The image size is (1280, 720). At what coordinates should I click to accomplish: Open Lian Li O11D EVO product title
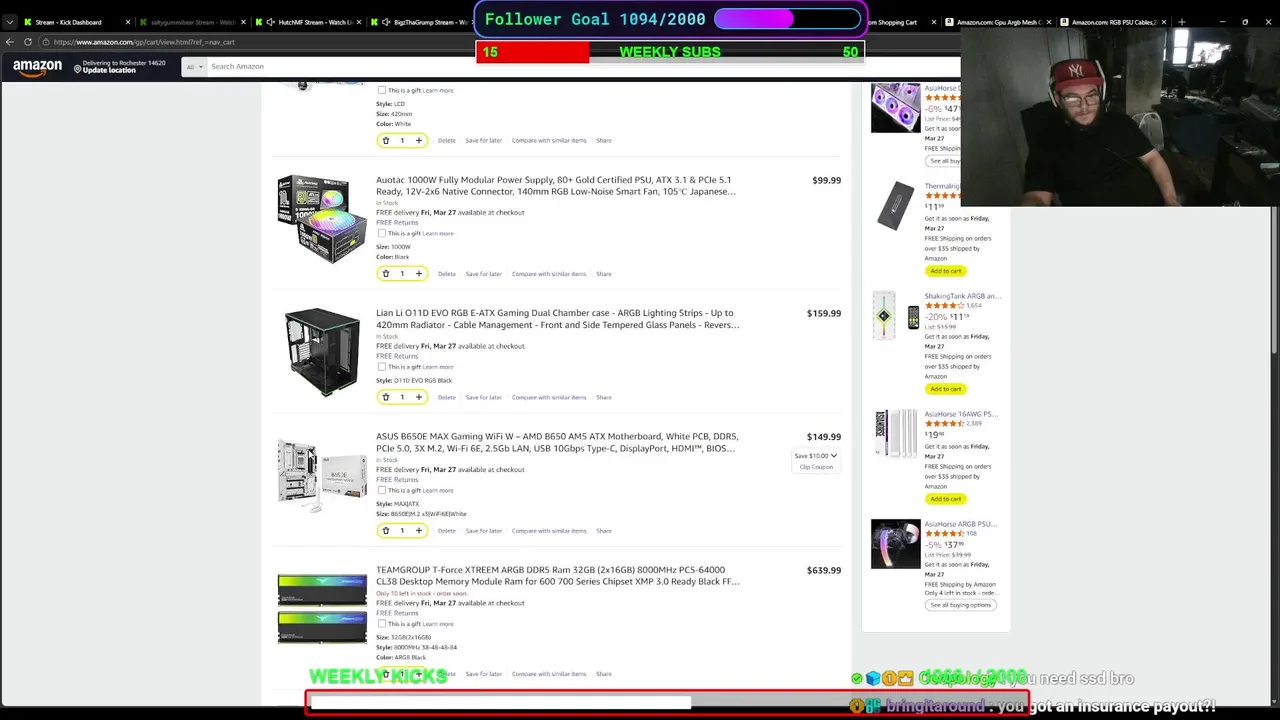coord(558,319)
